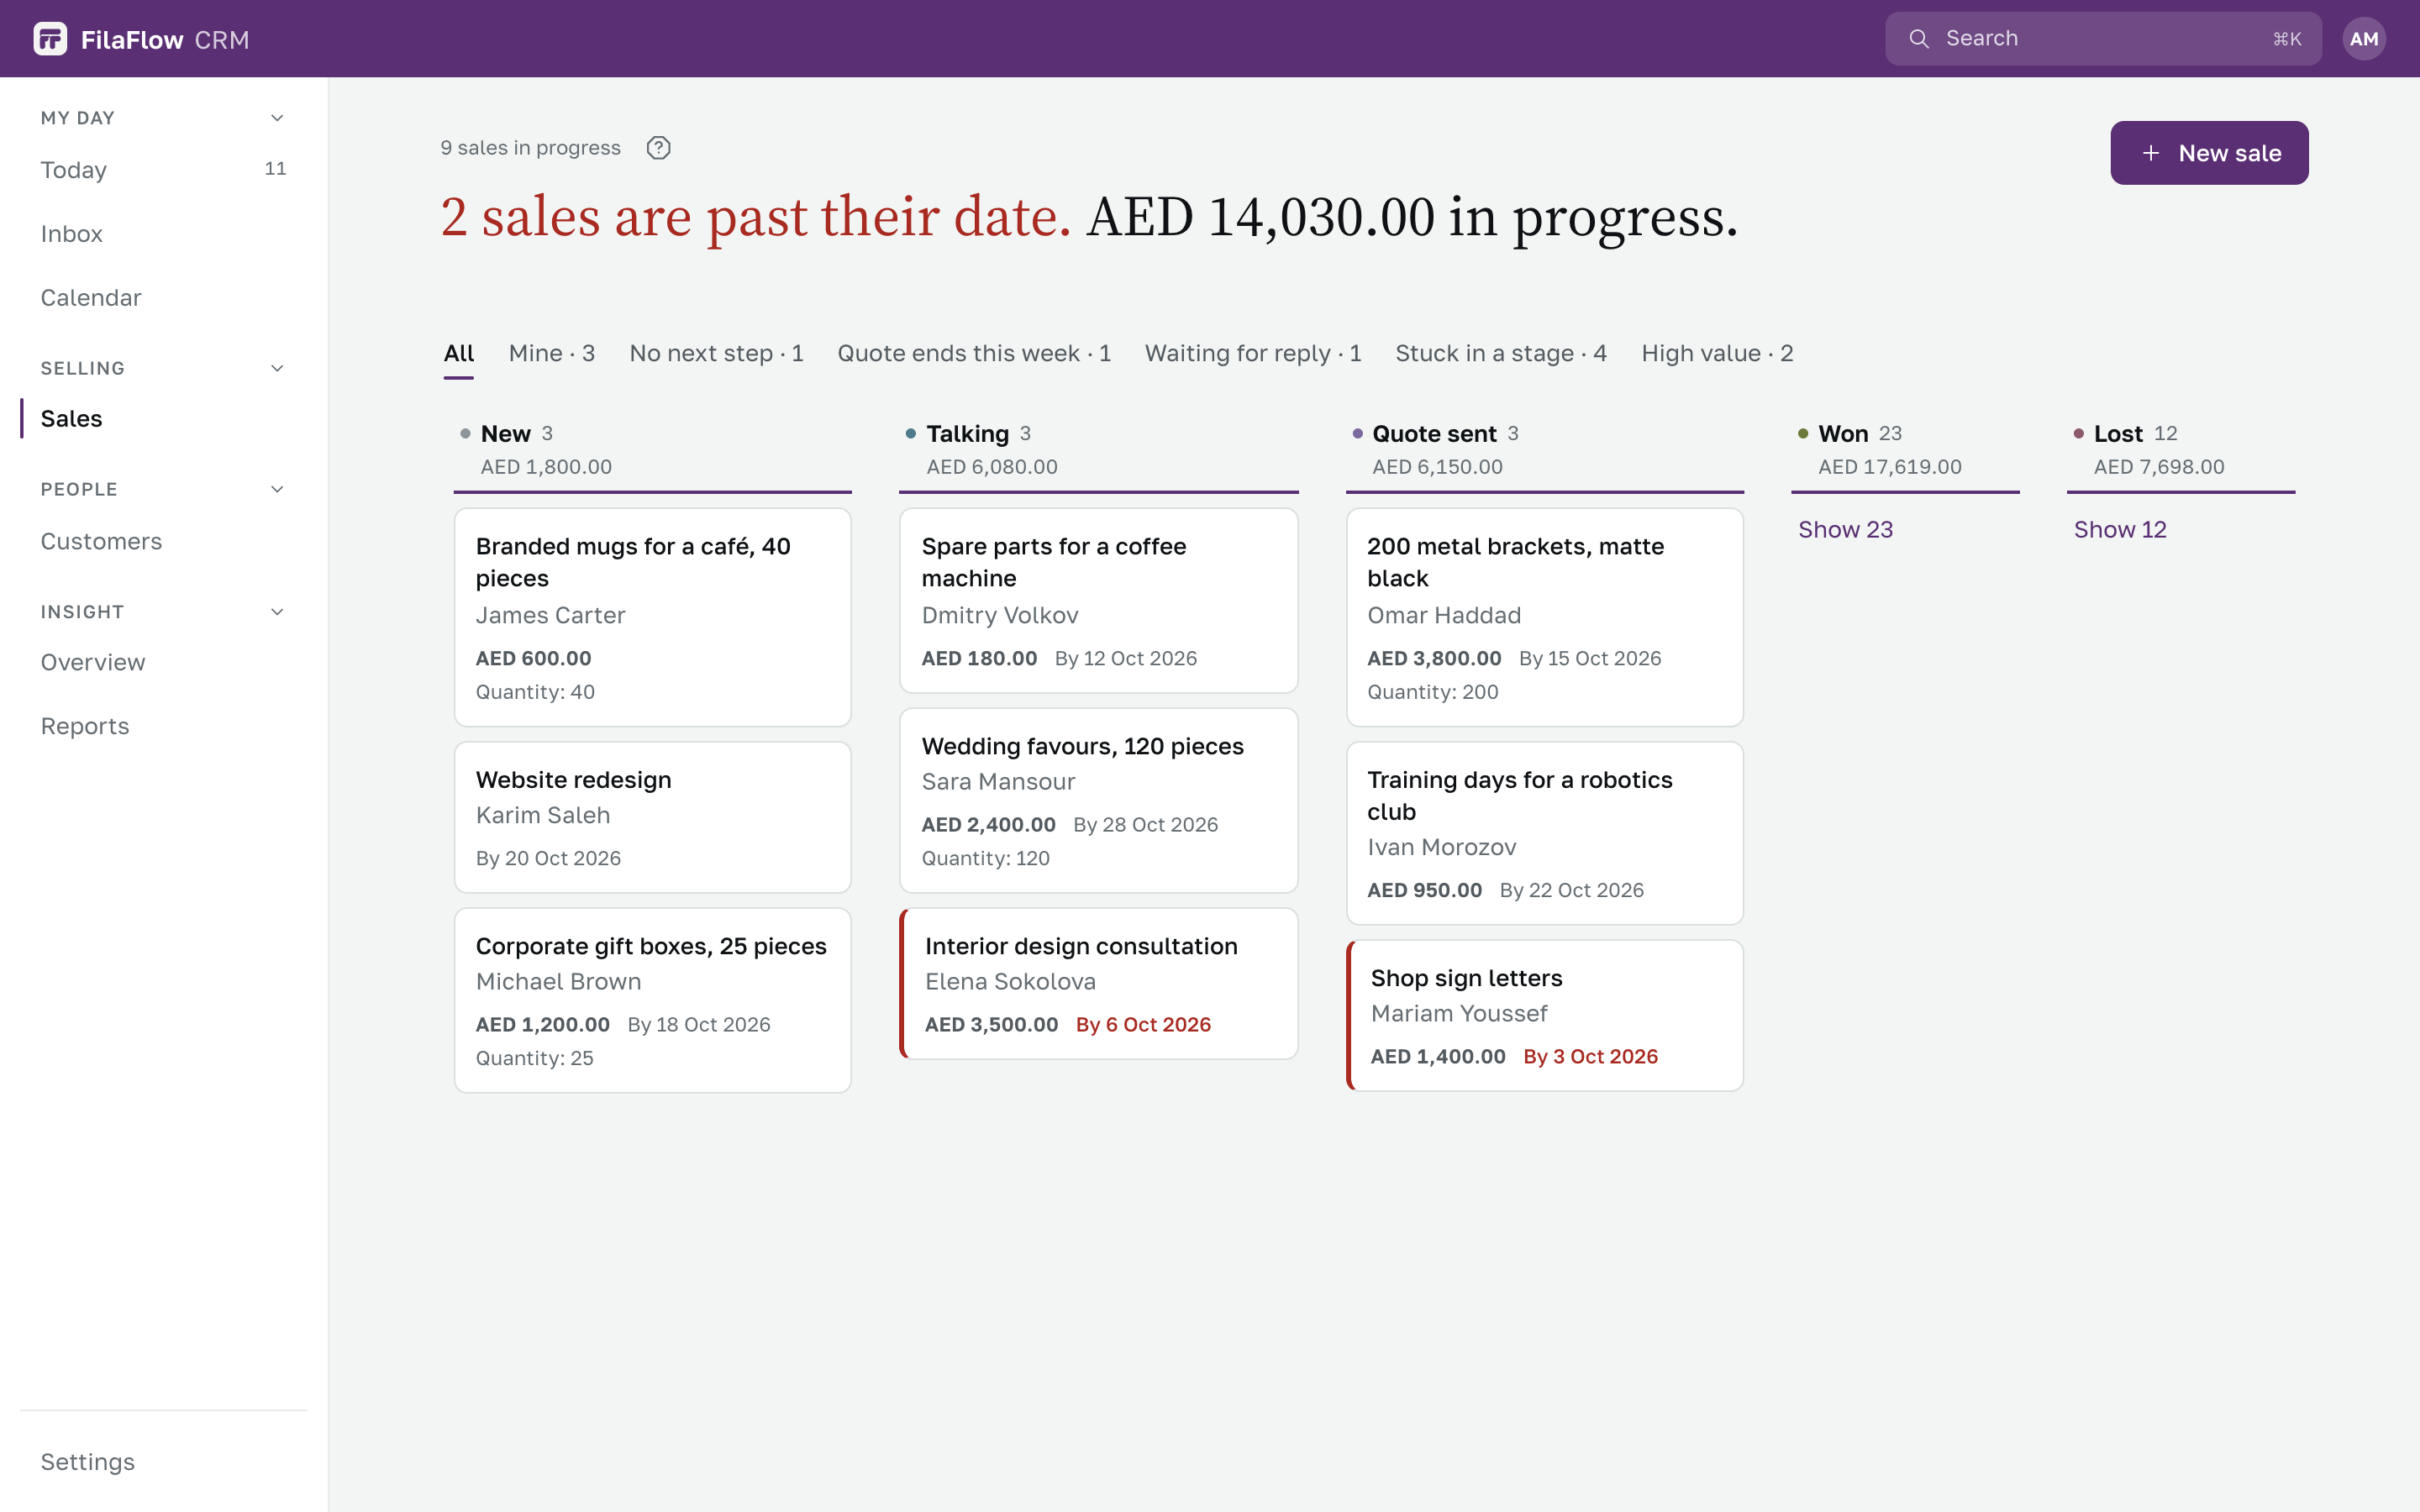The width and height of the screenshot is (2420, 1512).
Task: Collapse the Insight section chevron
Action: (x=277, y=612)
